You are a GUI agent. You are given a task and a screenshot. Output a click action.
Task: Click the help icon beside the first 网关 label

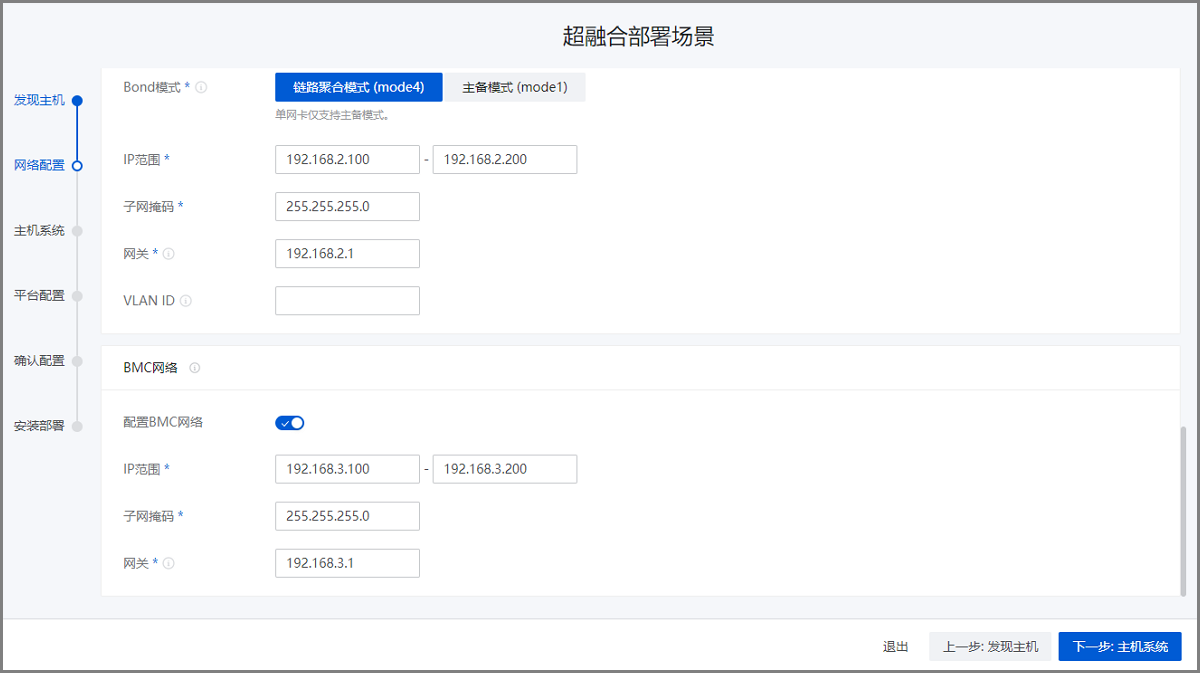pos(169,254)
